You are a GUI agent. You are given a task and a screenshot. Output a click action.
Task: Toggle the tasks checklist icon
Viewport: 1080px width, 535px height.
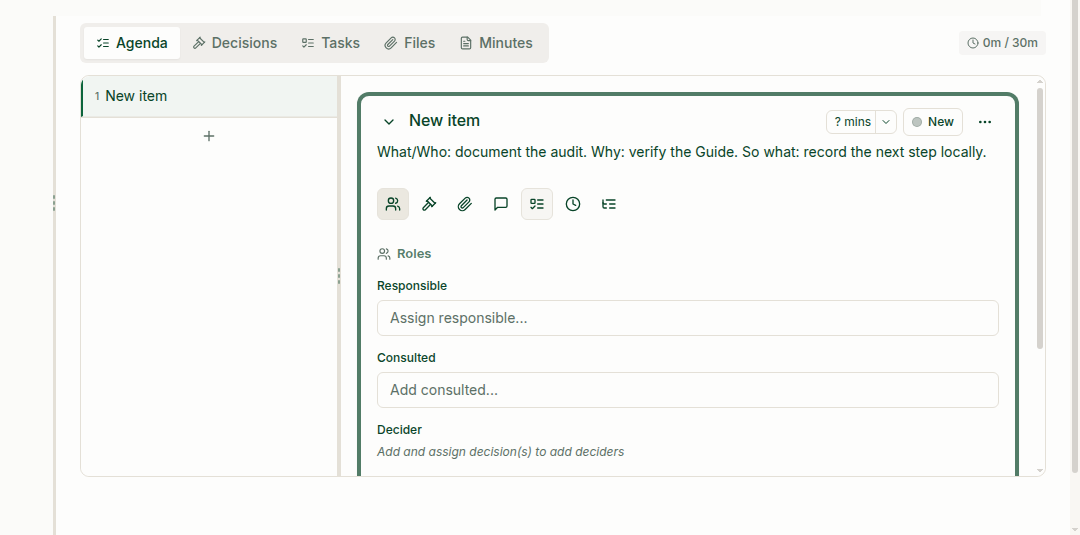pos(537,204)
